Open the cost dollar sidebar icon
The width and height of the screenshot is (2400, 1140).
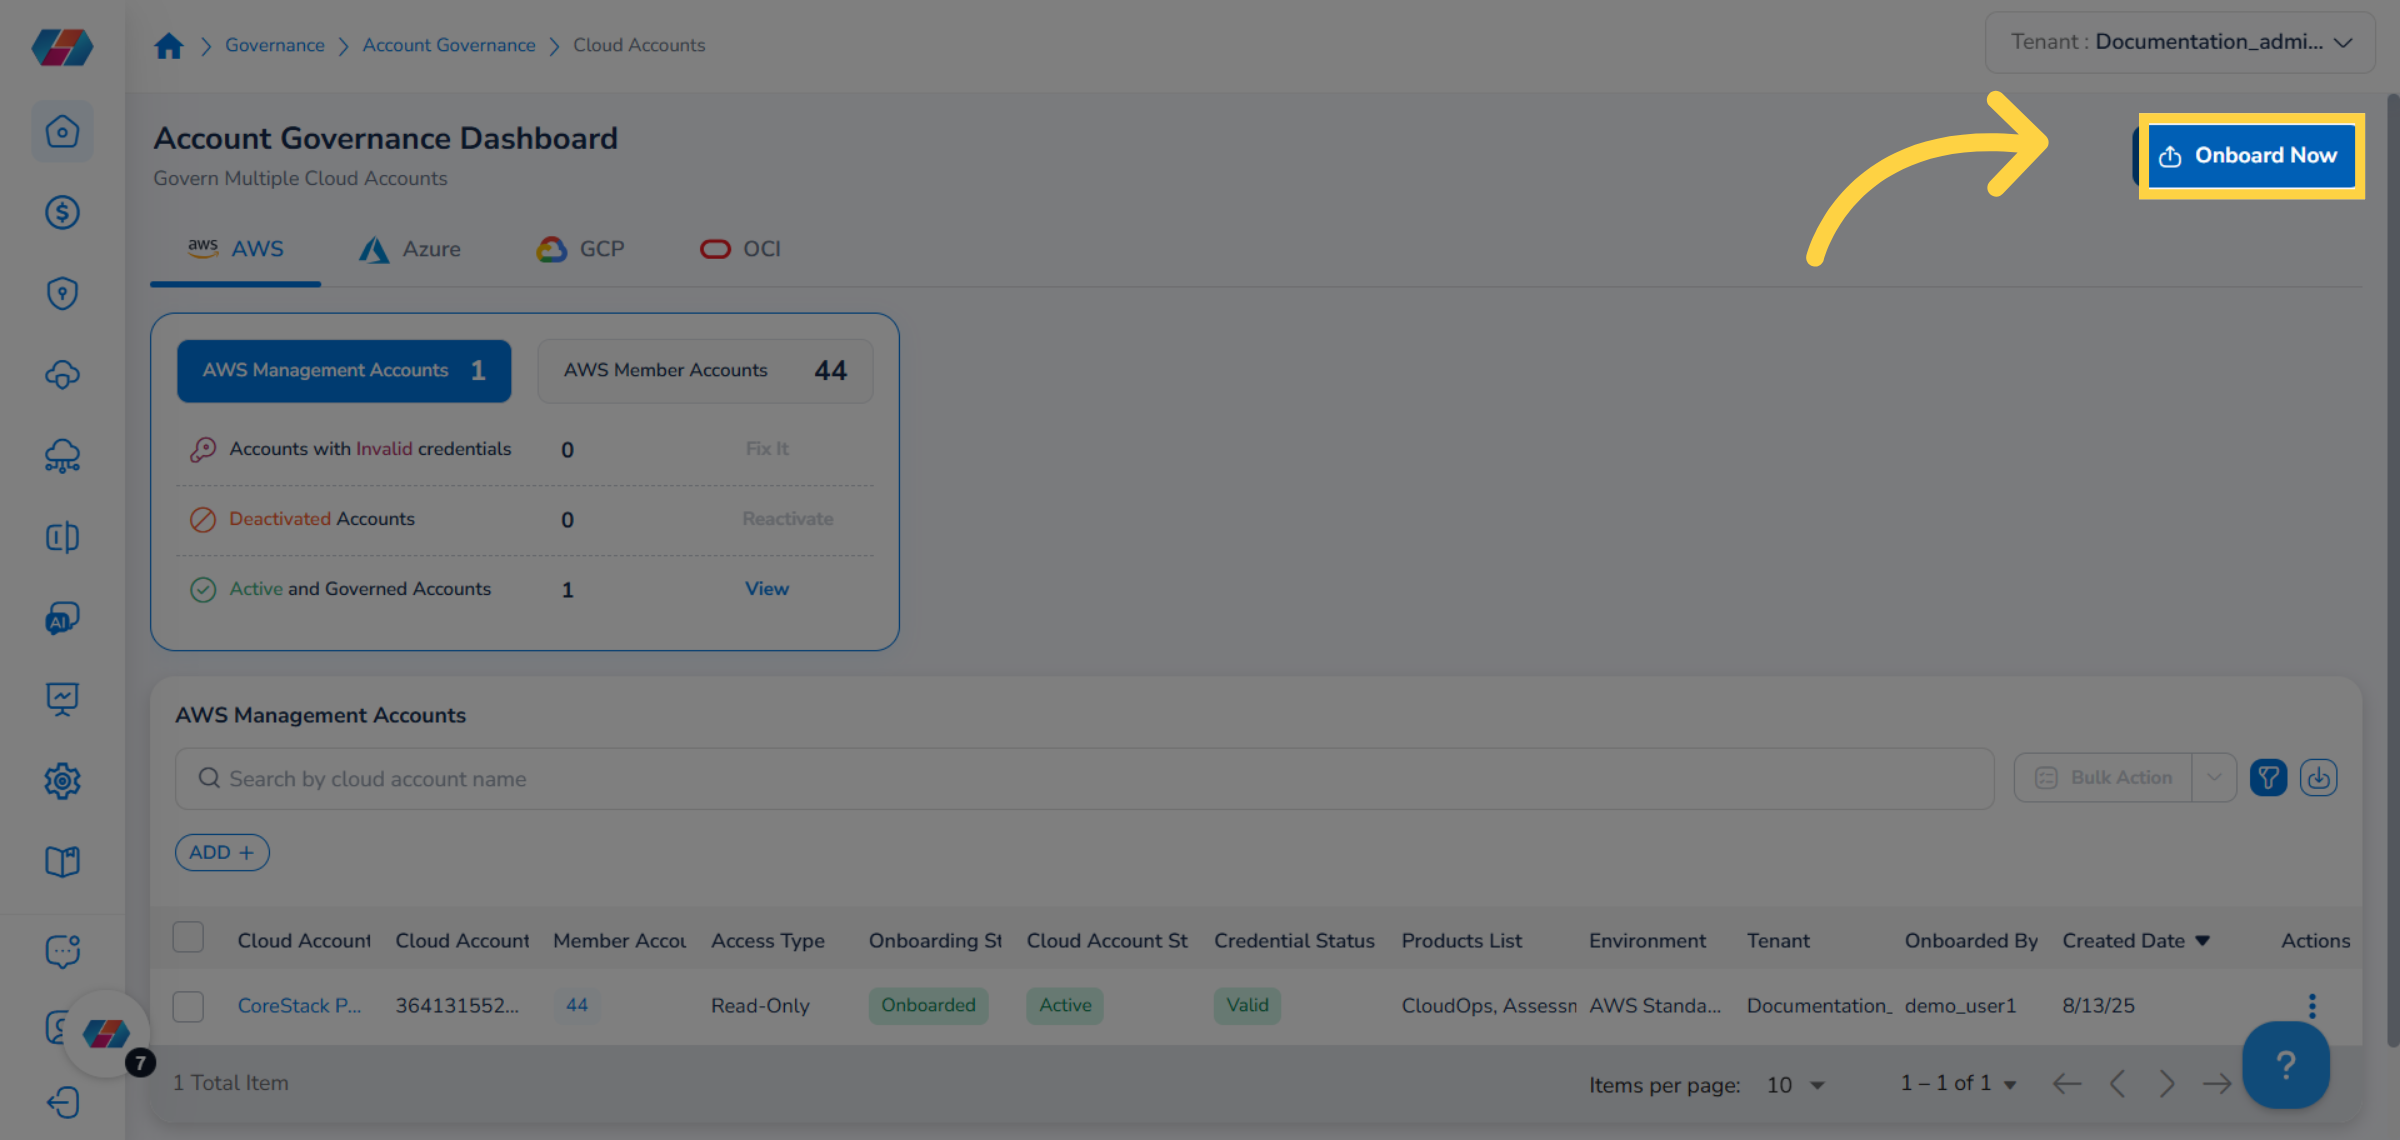click(62, 212)
